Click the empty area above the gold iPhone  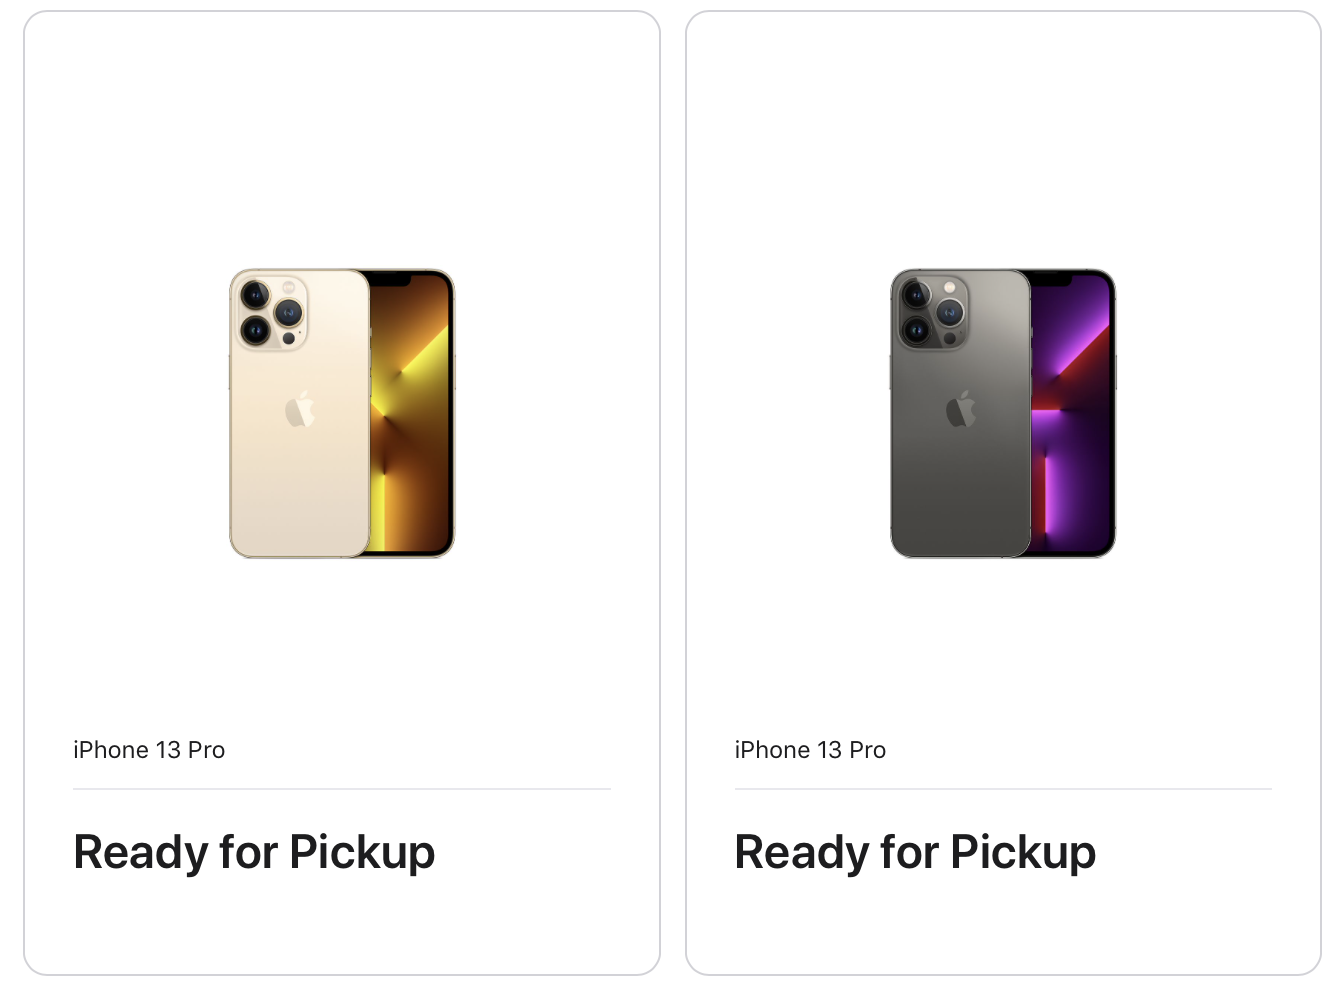(x=342, y=140)
